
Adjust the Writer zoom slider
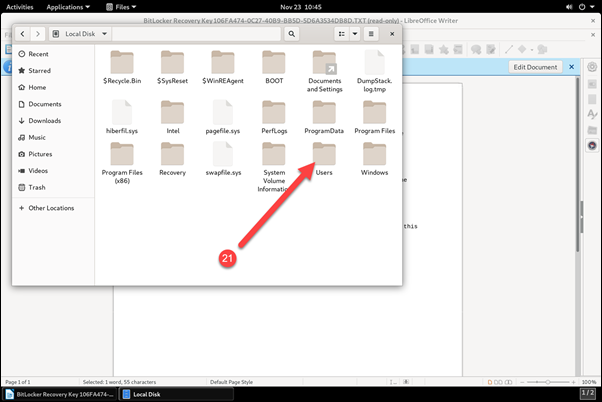[x=548, y=382]
